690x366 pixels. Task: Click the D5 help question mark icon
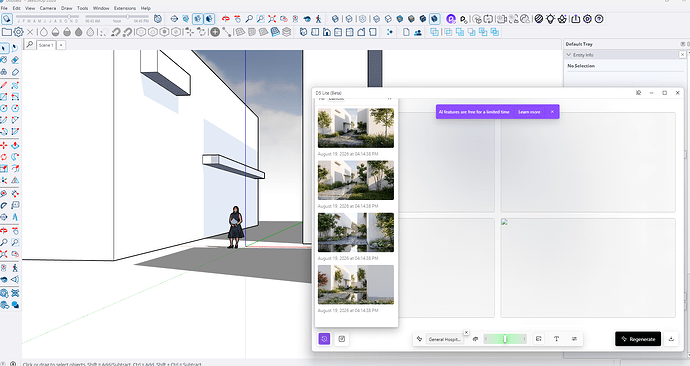[x=599, y=19]
